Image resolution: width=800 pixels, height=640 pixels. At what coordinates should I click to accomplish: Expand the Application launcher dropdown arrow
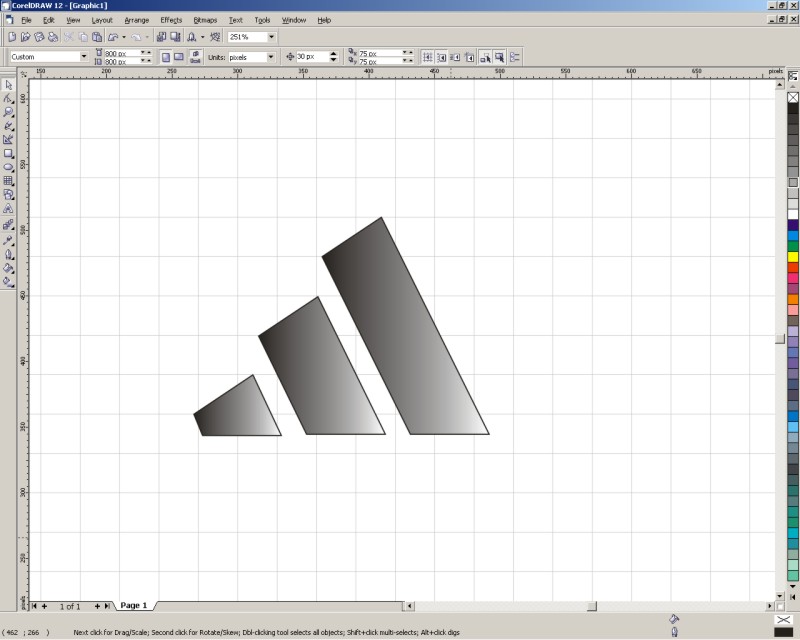click(x=203, y=37)
